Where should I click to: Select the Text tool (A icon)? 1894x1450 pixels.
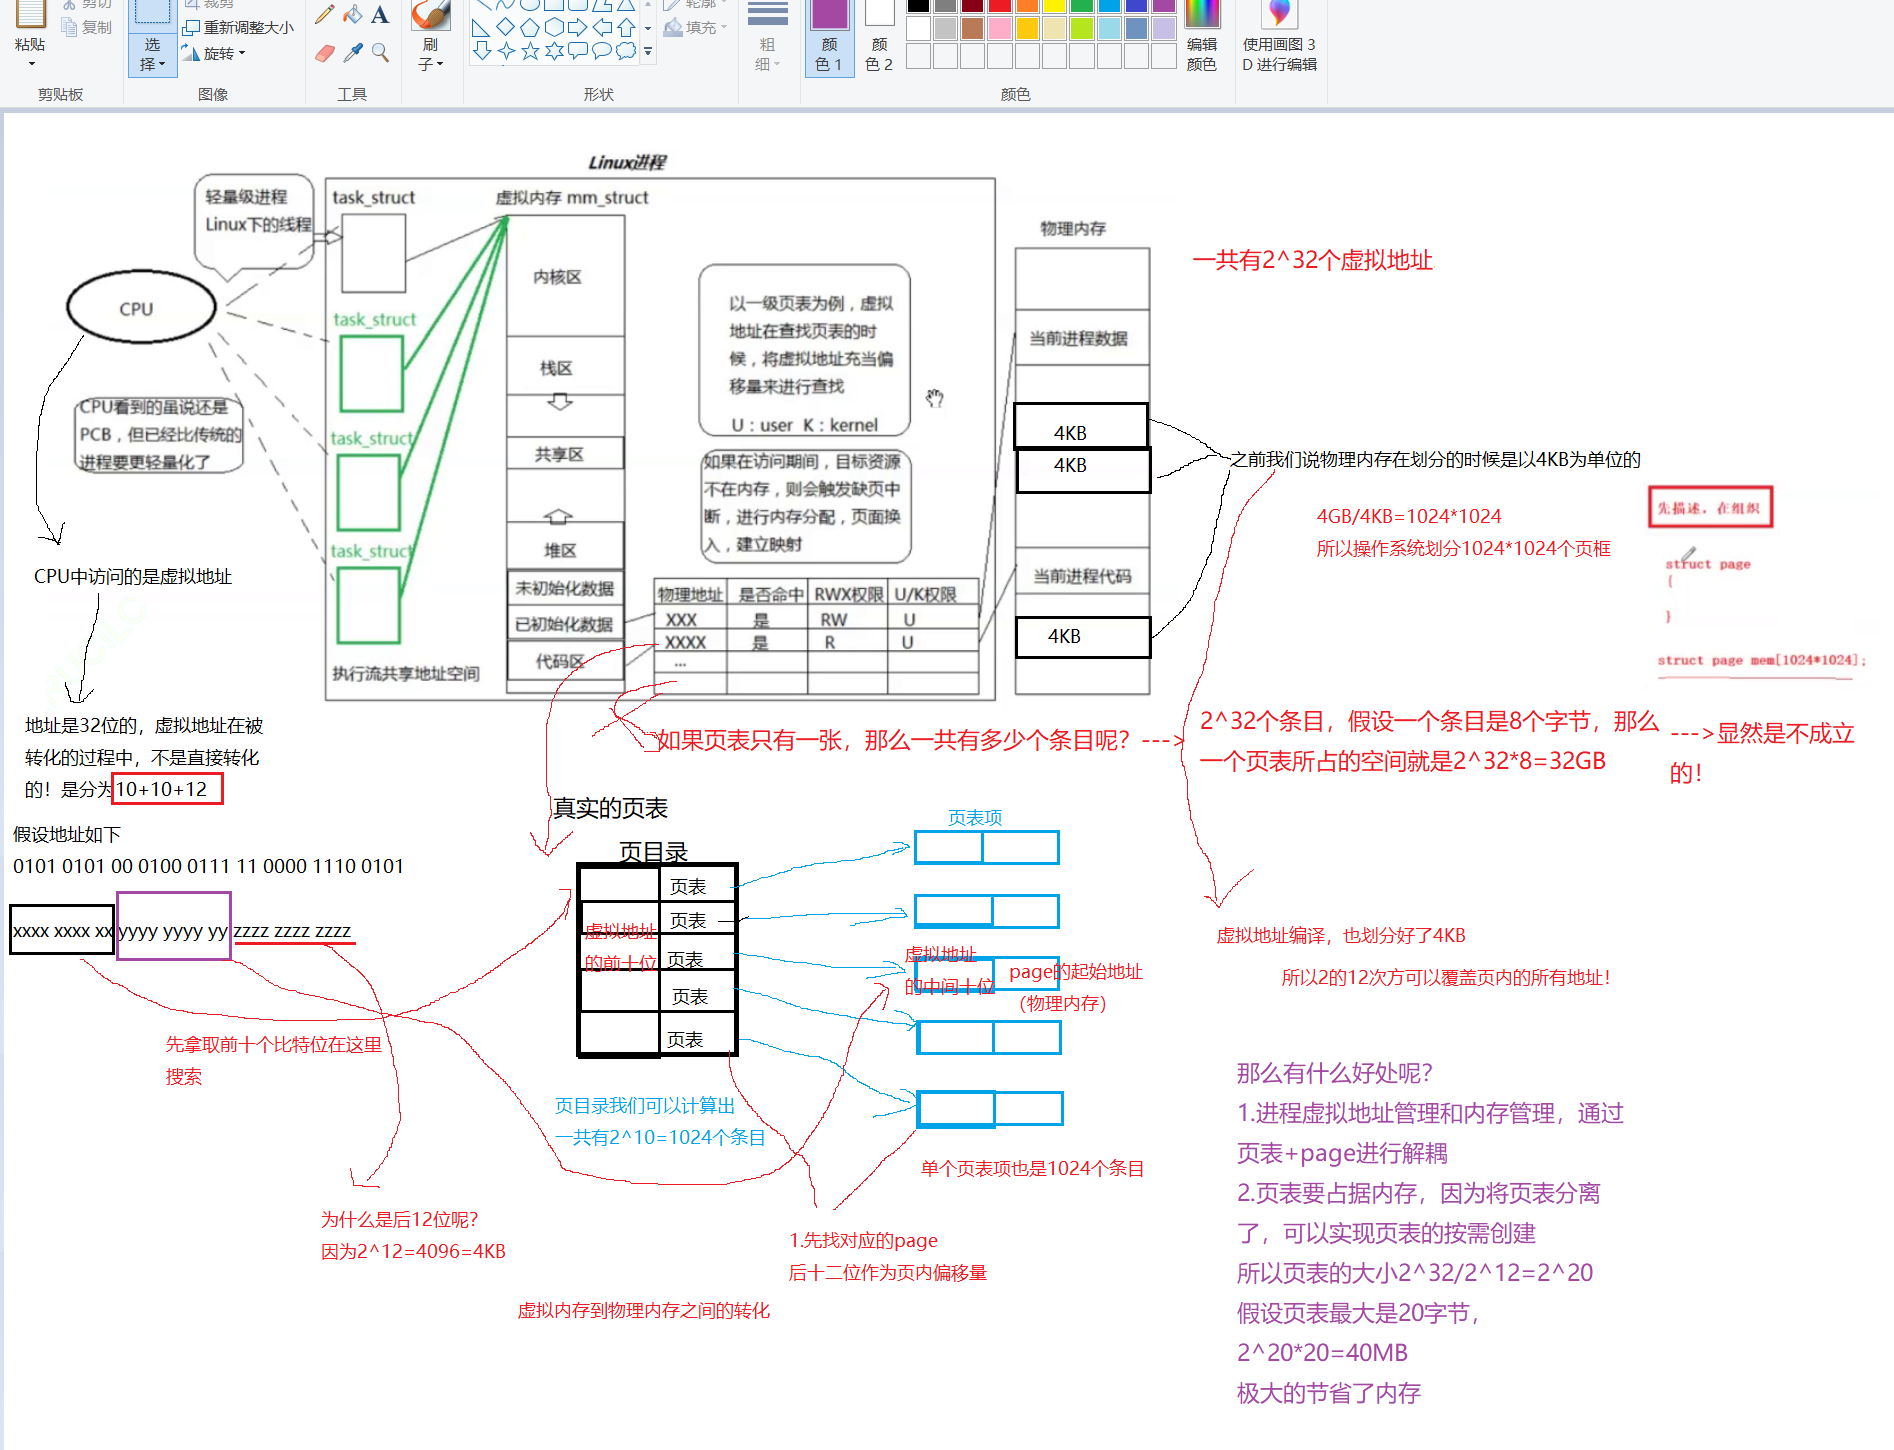coord(380,14)
